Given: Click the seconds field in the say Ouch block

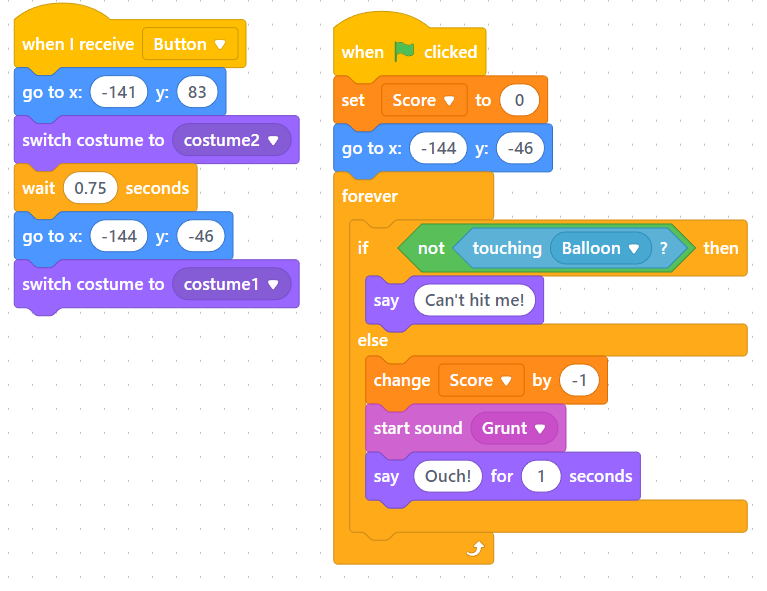Looking at the screenshot, I should pos(541,476).
